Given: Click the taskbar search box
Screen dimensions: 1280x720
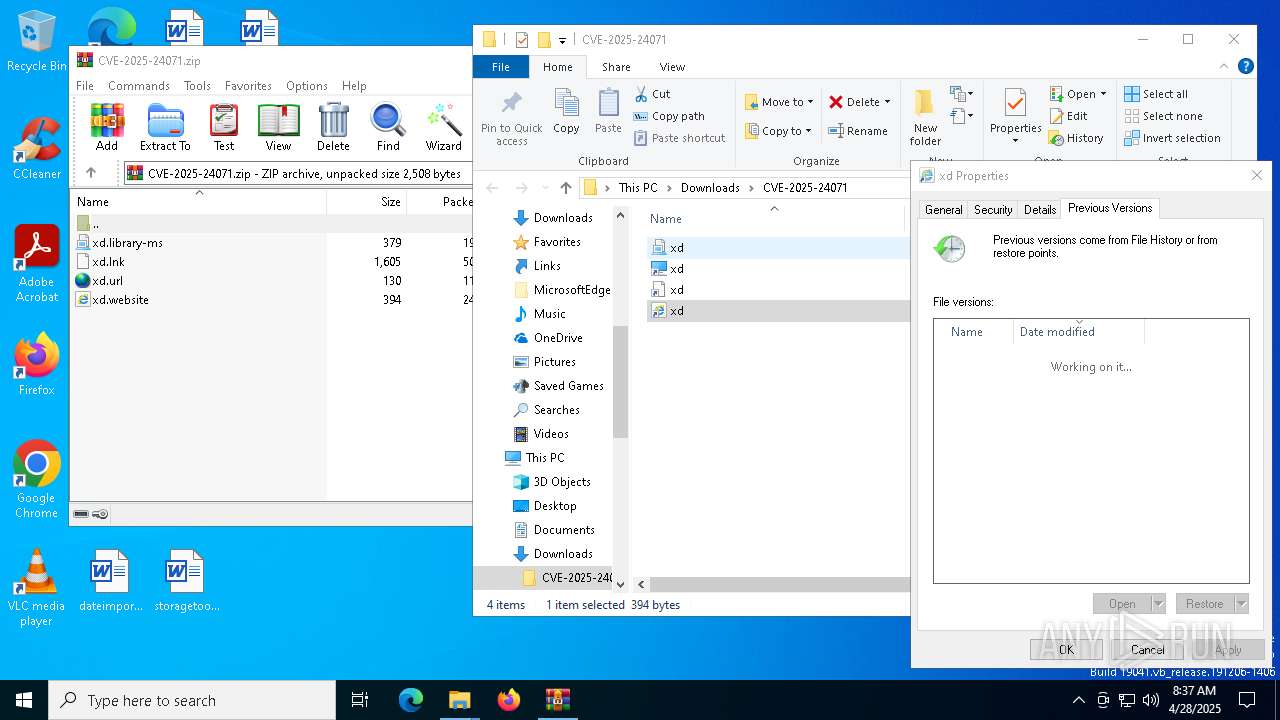Looking at the screenshot, I should coord(192,700).
